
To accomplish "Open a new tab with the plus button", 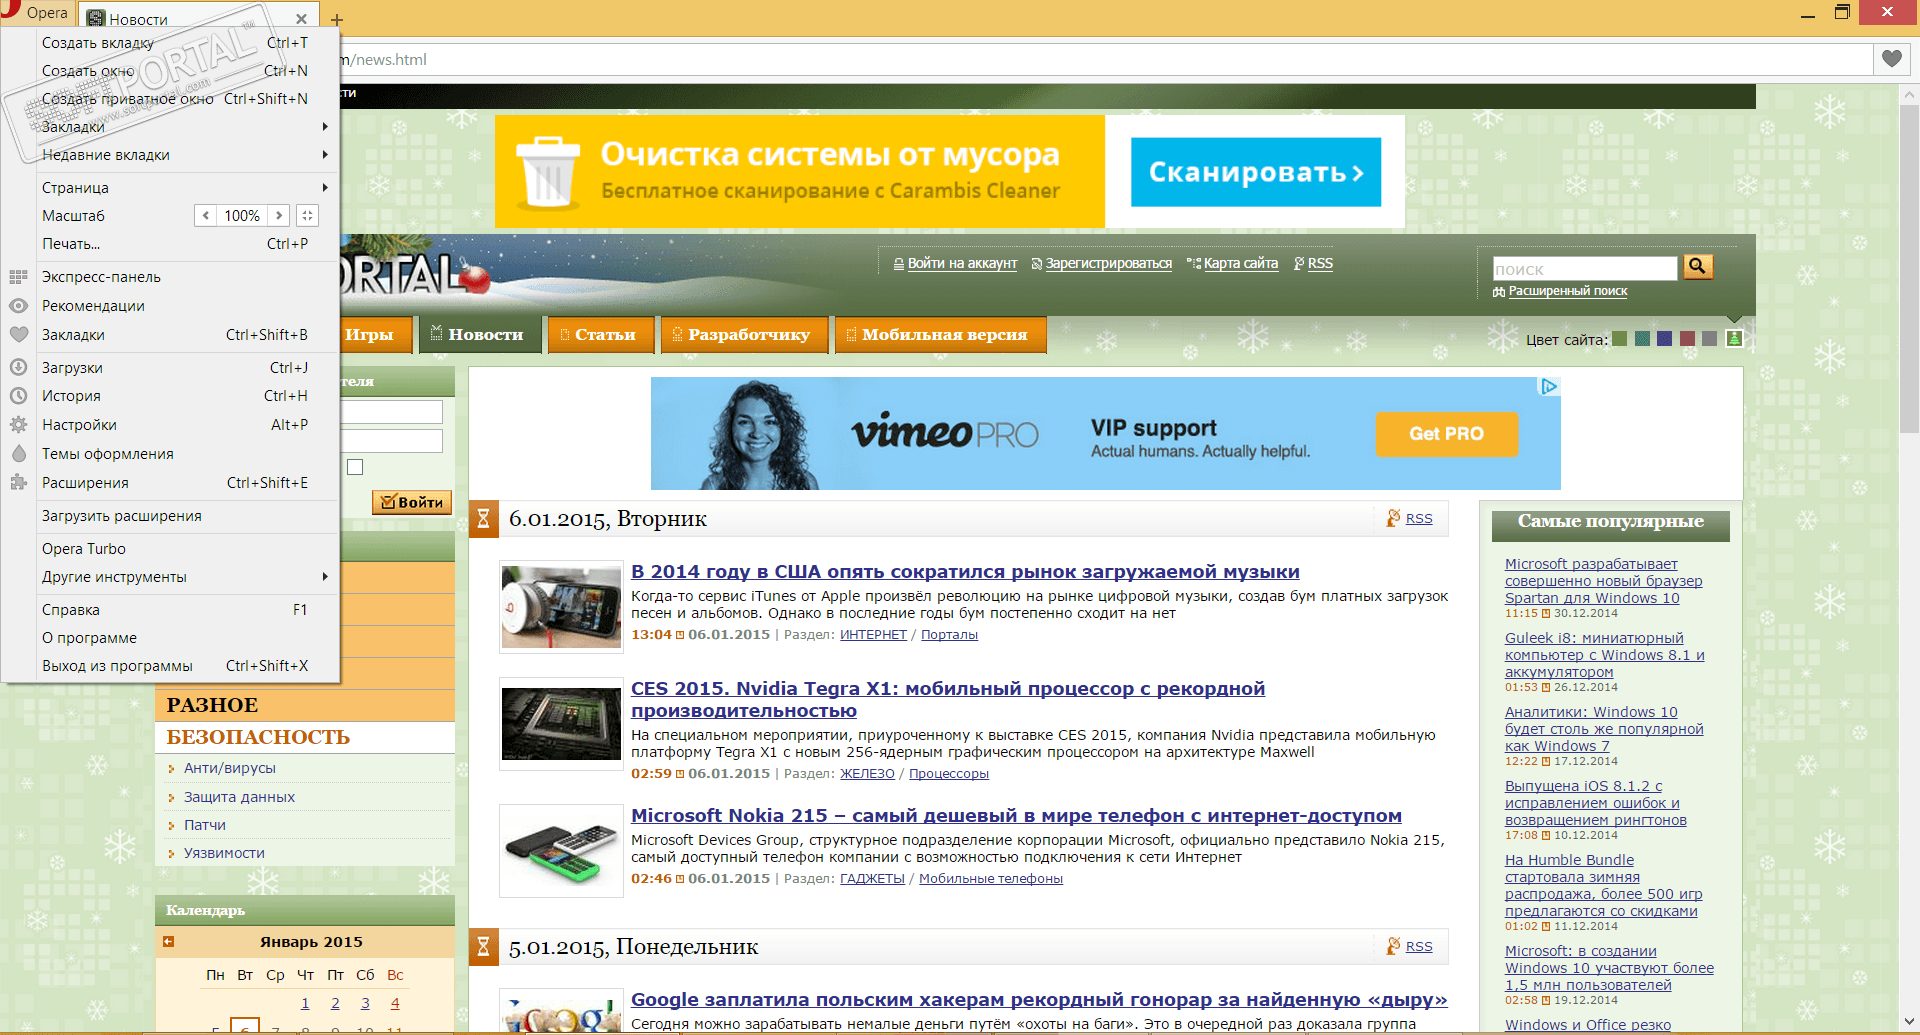I will tap(337, 19).
